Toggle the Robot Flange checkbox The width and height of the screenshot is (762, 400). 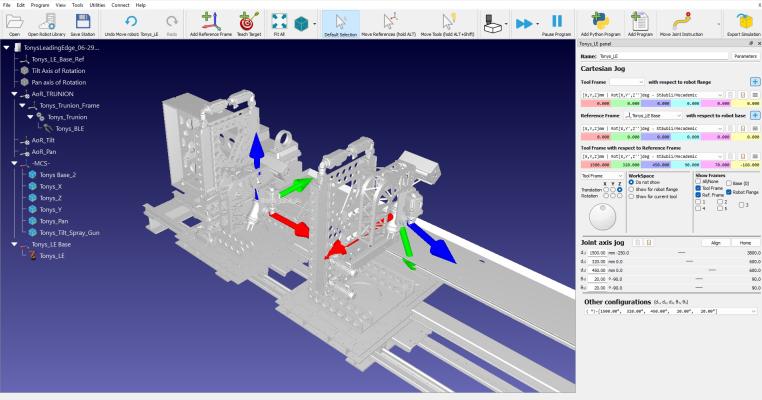pyautogui.click(x=729, y=192)
